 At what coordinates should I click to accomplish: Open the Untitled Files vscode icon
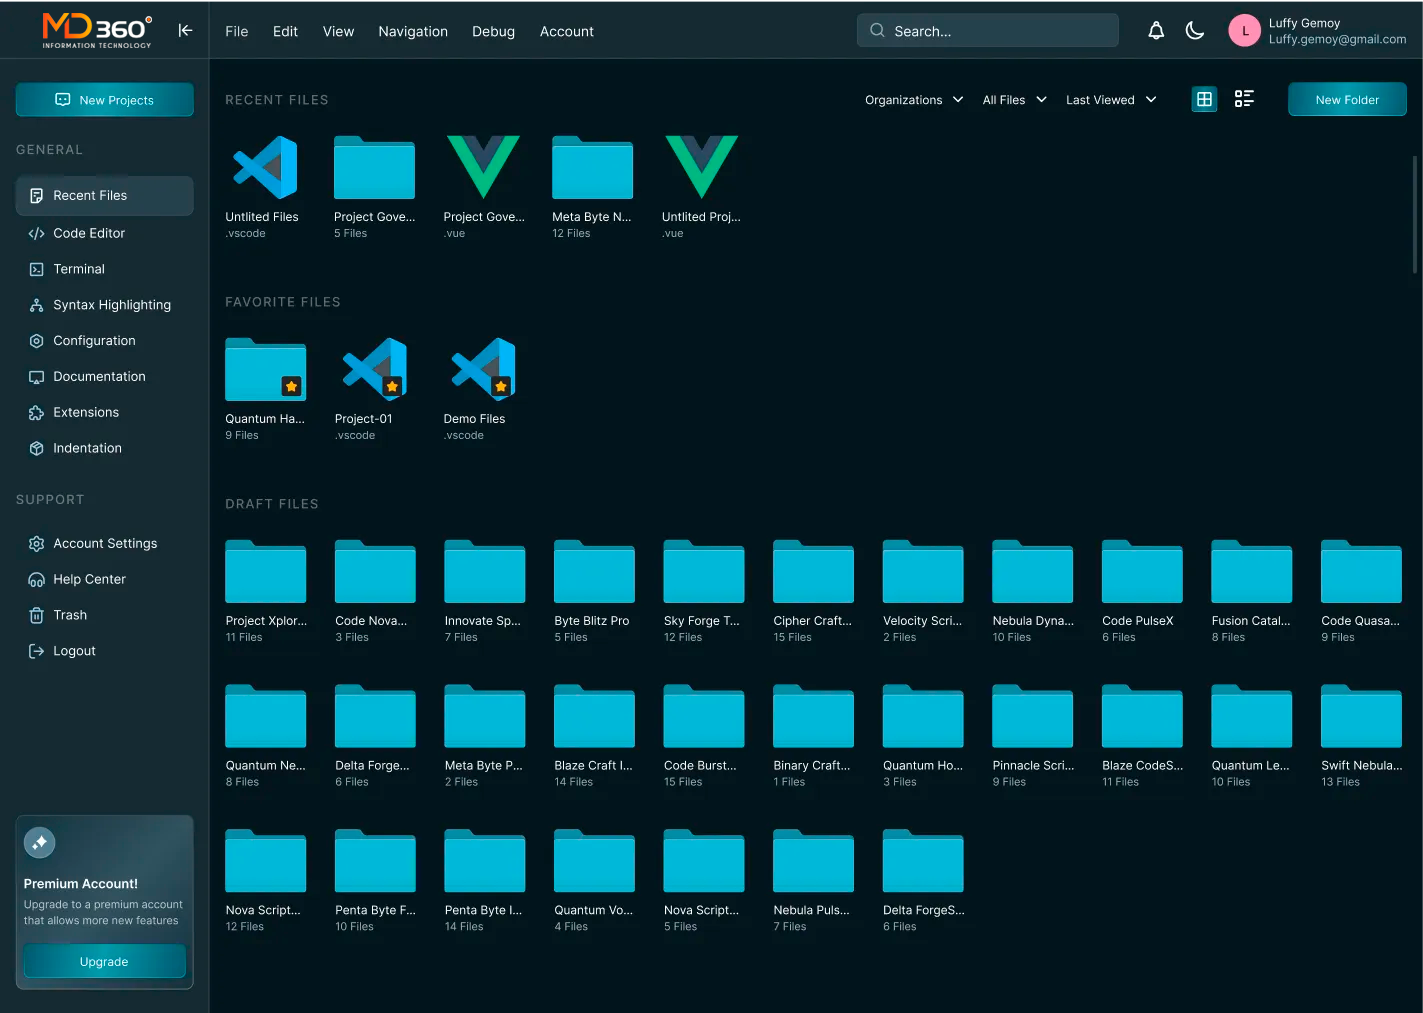(265, 168)
